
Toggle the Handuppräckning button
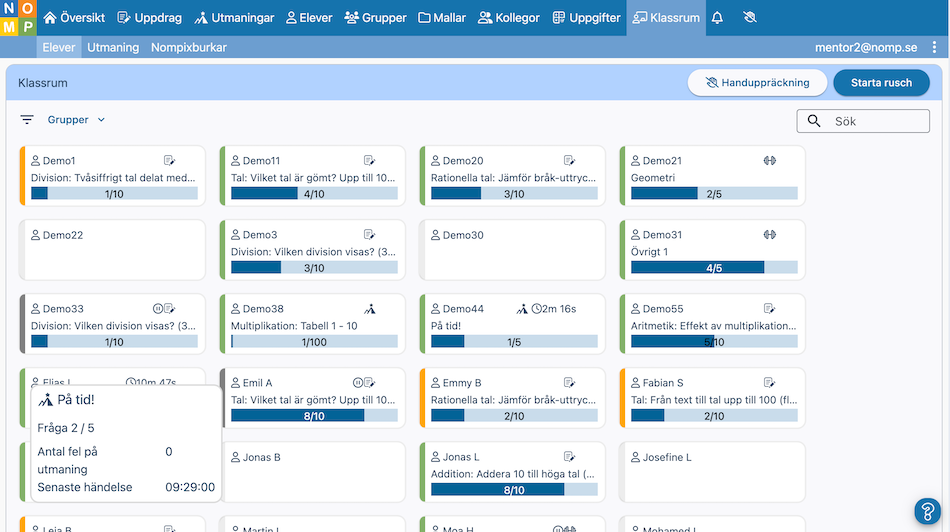(757, 82)
